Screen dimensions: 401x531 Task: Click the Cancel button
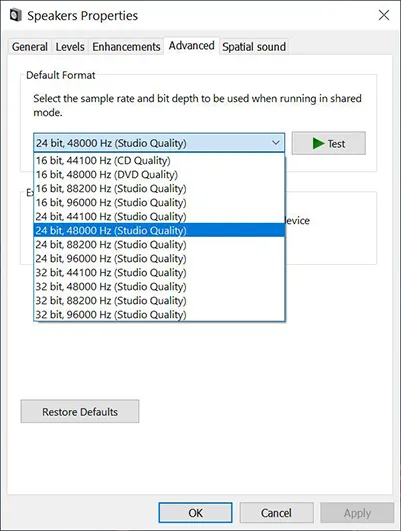coord(276,513)
